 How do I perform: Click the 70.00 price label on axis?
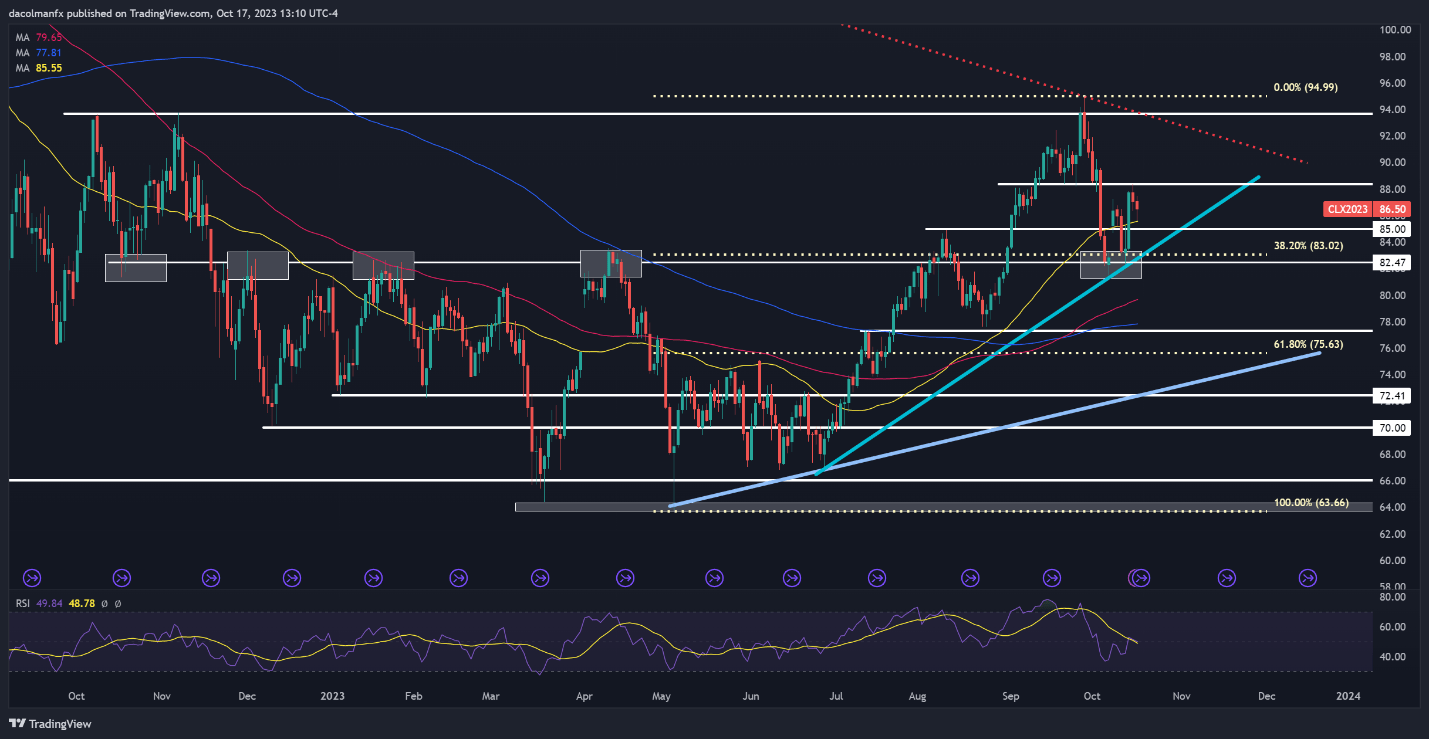click(1393, 428)
